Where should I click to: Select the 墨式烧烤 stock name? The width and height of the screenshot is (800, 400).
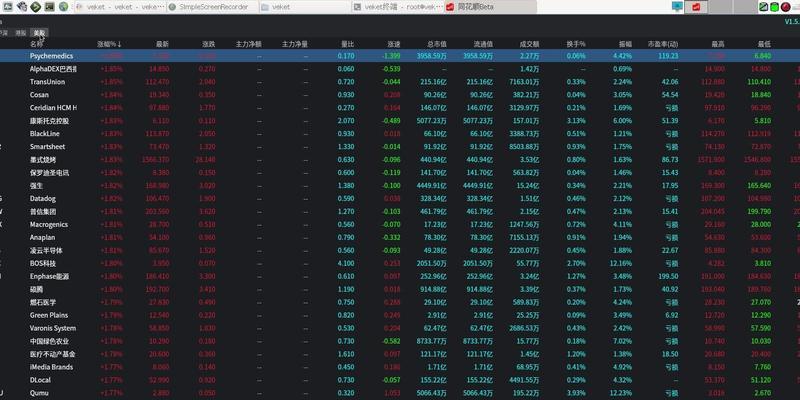point(43,160)
